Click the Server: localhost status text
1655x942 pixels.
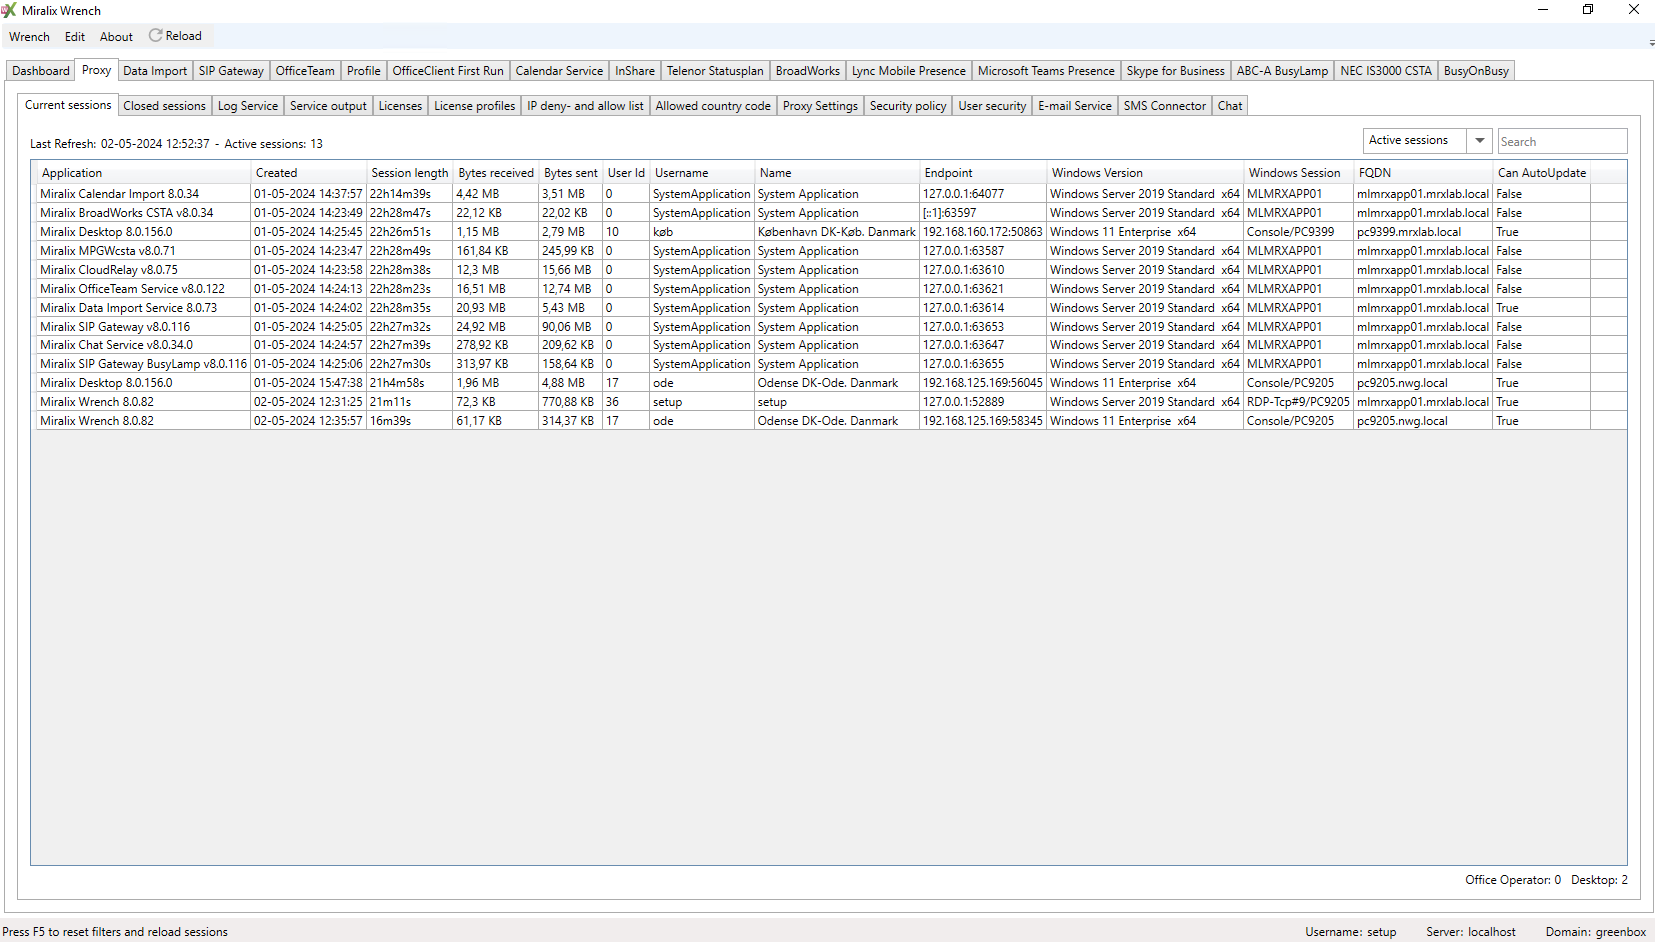(1471, 932)
